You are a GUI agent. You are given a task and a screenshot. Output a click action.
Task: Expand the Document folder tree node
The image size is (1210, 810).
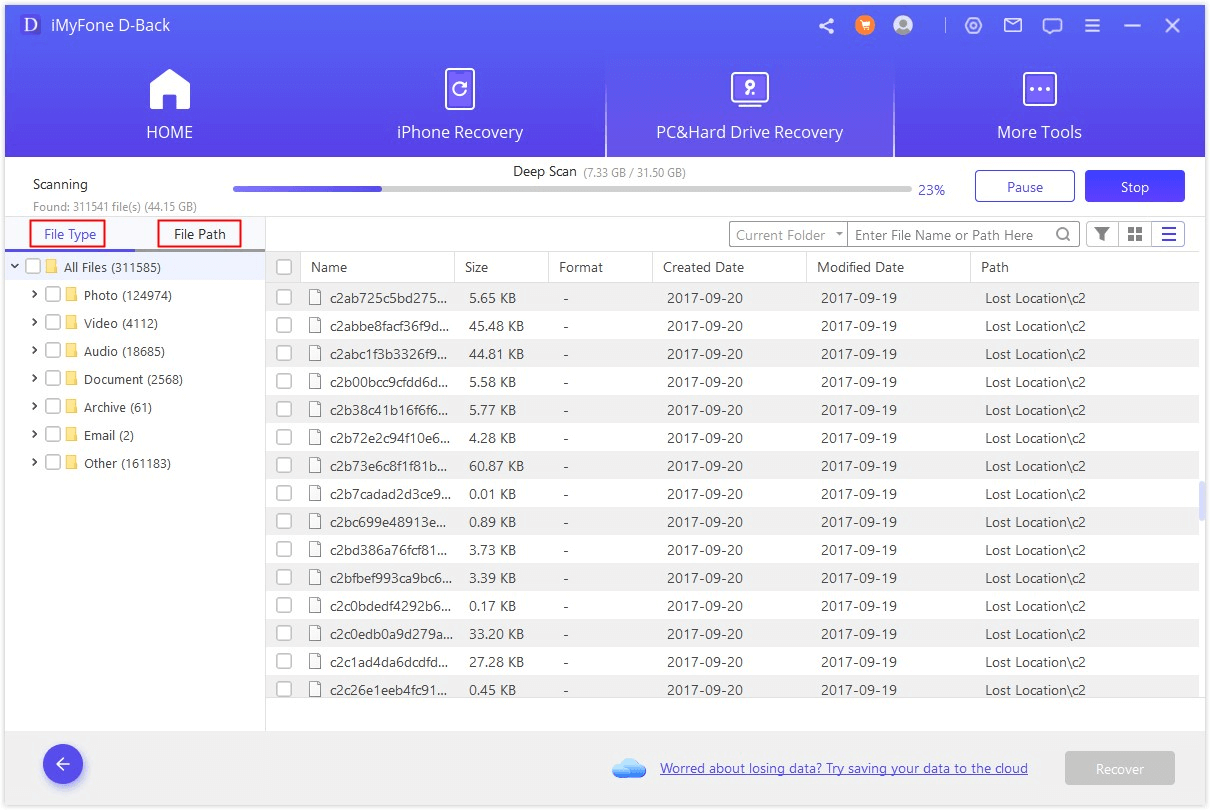(35, 379)
